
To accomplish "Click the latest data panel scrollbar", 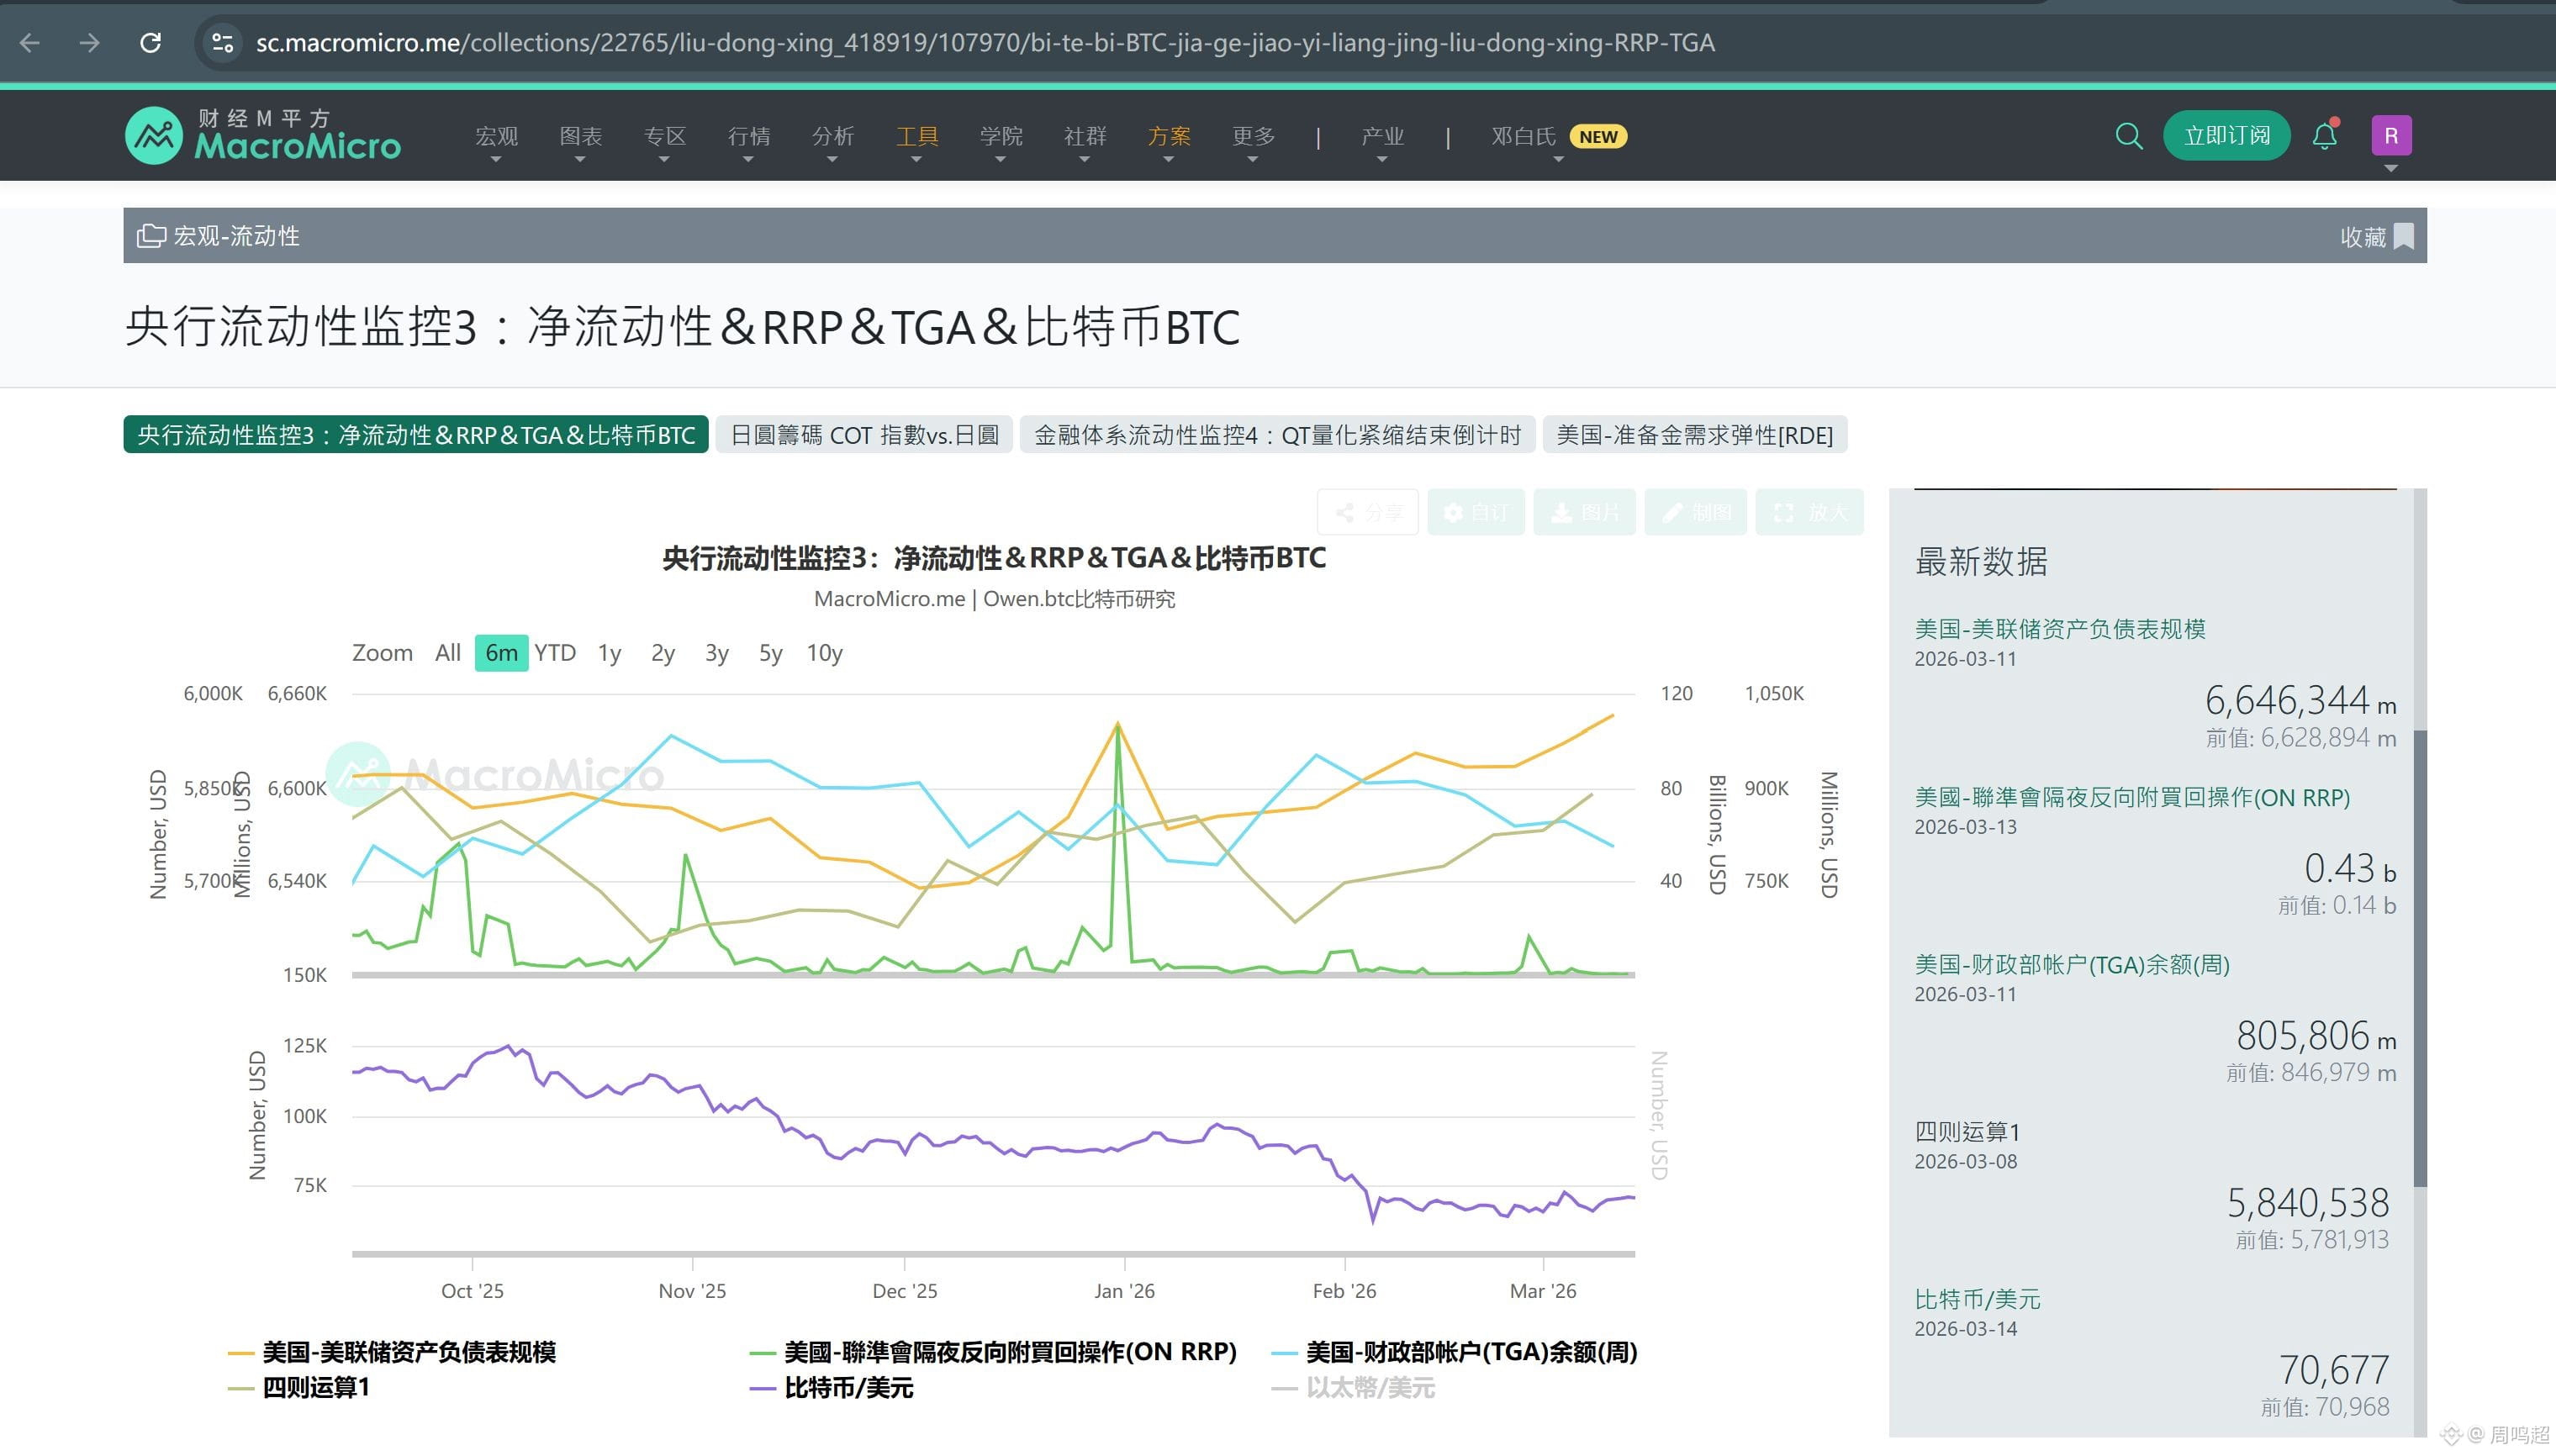I will [x=2420, y=958].
